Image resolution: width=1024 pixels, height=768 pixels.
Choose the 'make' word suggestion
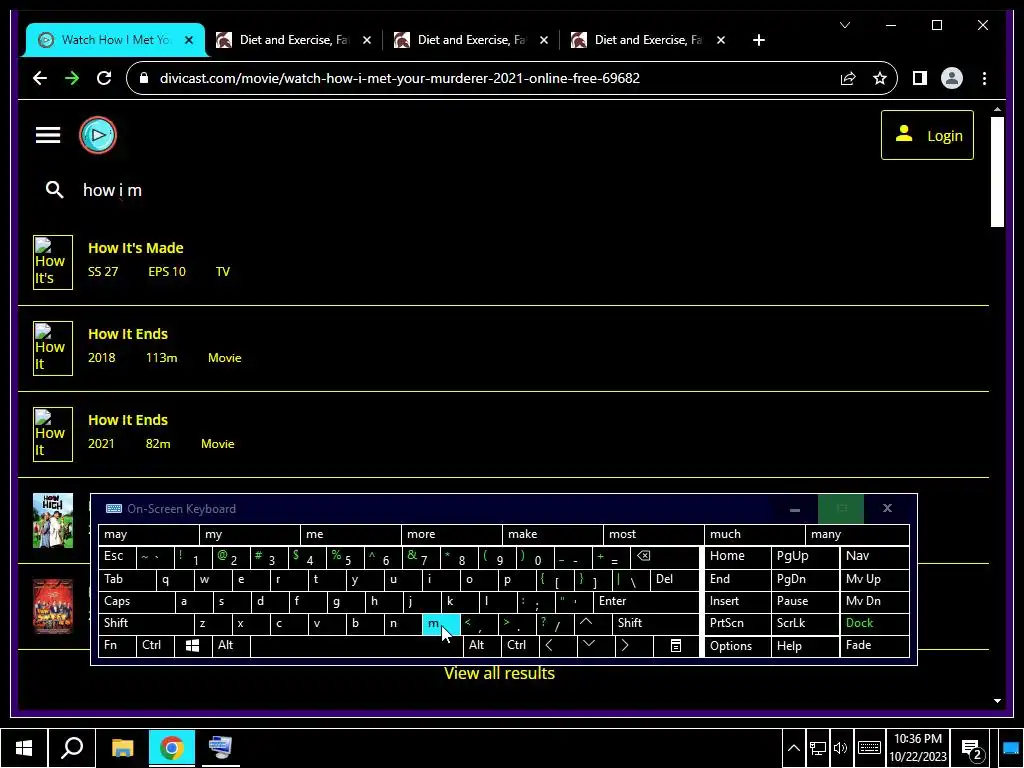point(552,534)
